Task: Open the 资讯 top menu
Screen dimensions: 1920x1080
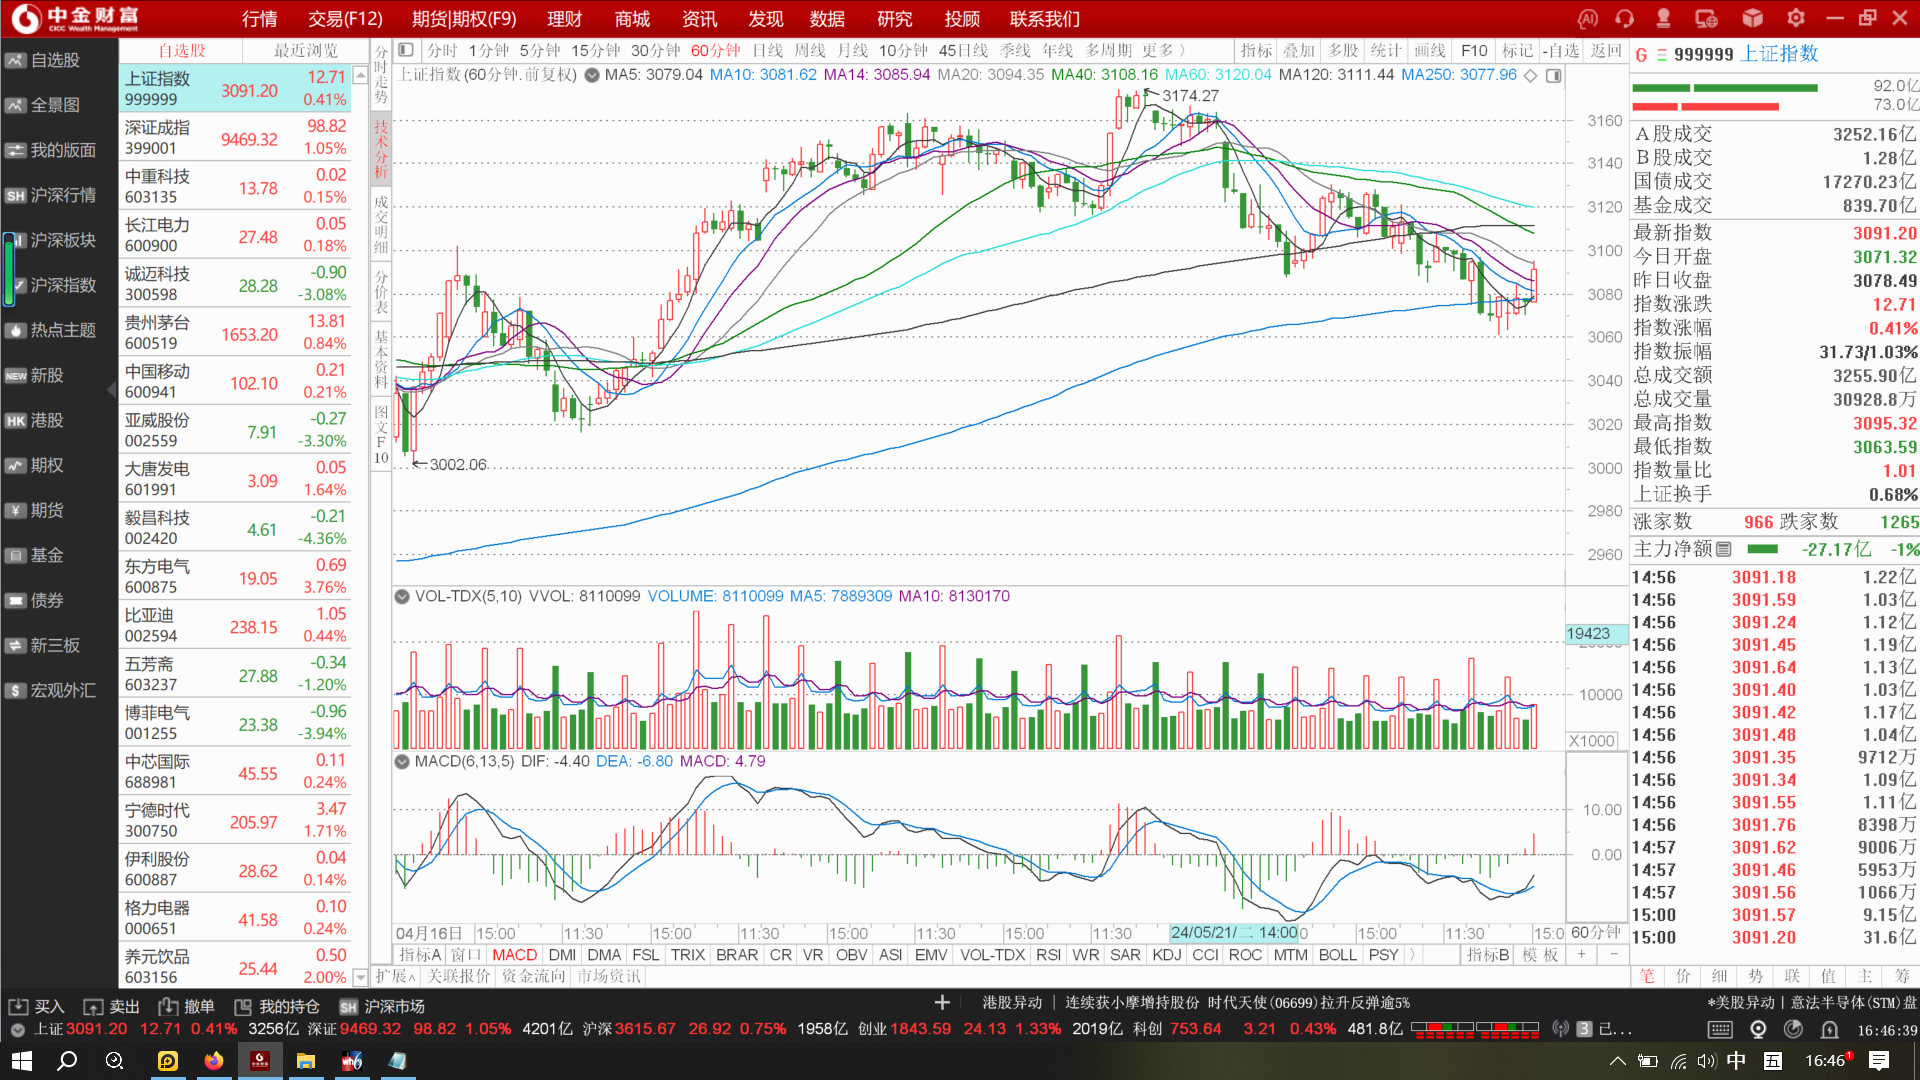Action: (699, 18)
